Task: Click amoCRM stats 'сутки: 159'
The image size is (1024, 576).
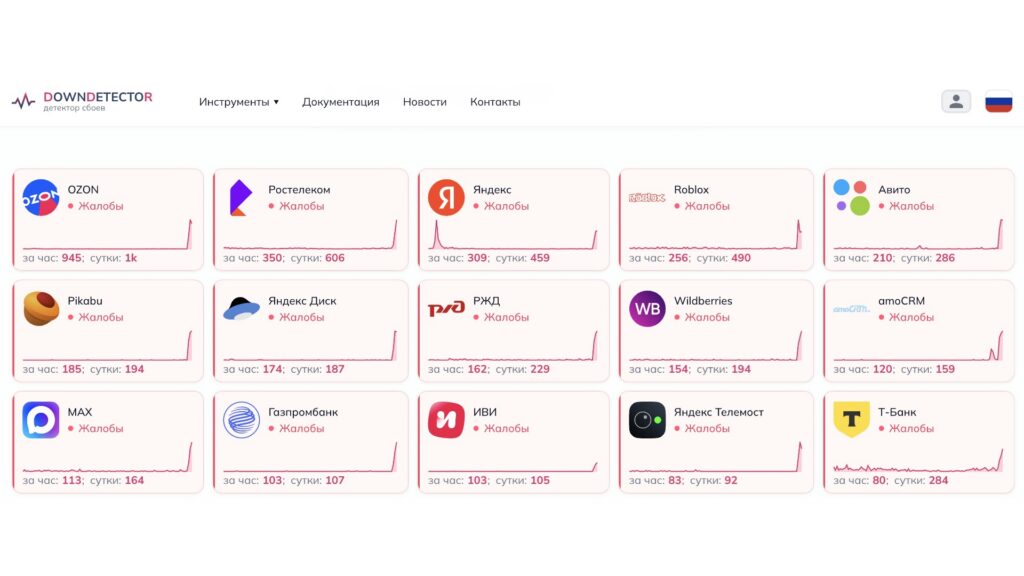Action: pos(928,369)
